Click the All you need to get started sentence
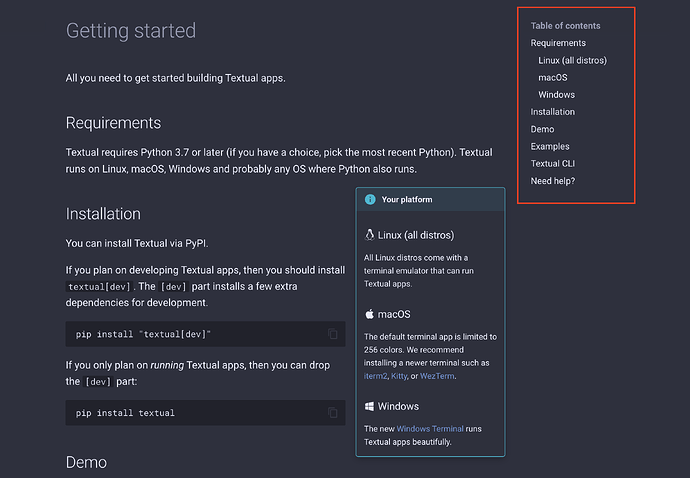 [176, 78]
